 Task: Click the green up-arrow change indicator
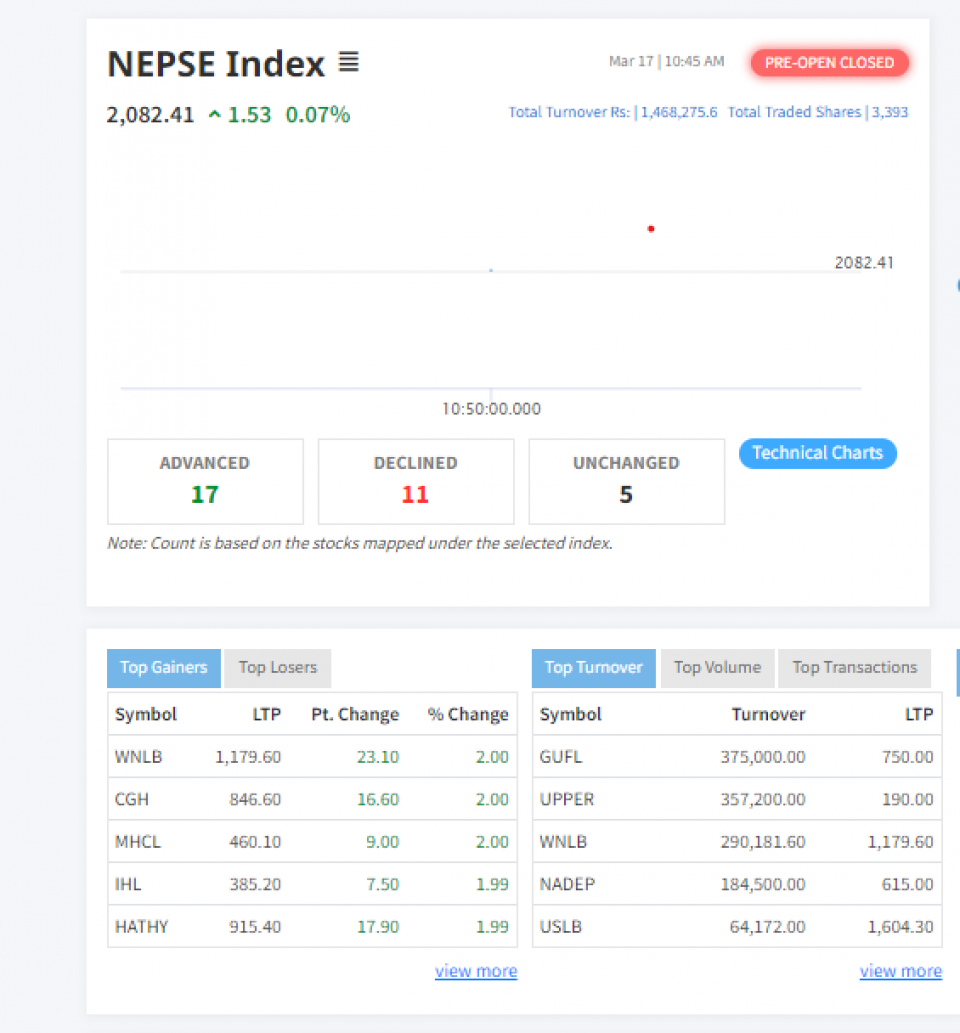[x=214, y=115]
